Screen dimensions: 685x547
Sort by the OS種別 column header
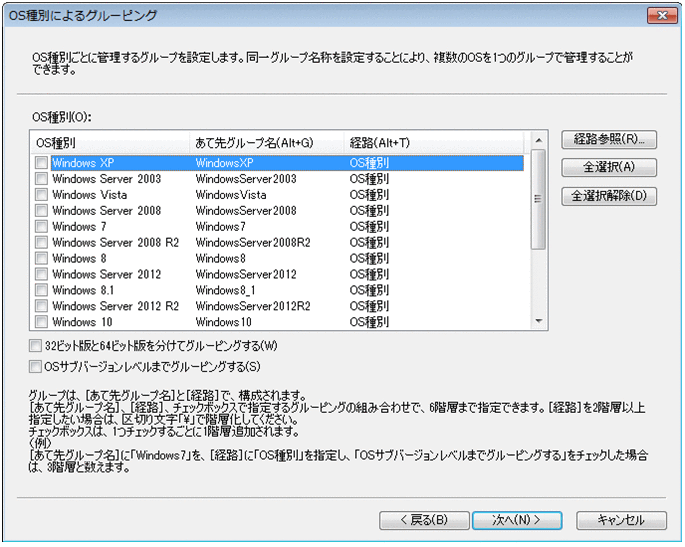110,143
